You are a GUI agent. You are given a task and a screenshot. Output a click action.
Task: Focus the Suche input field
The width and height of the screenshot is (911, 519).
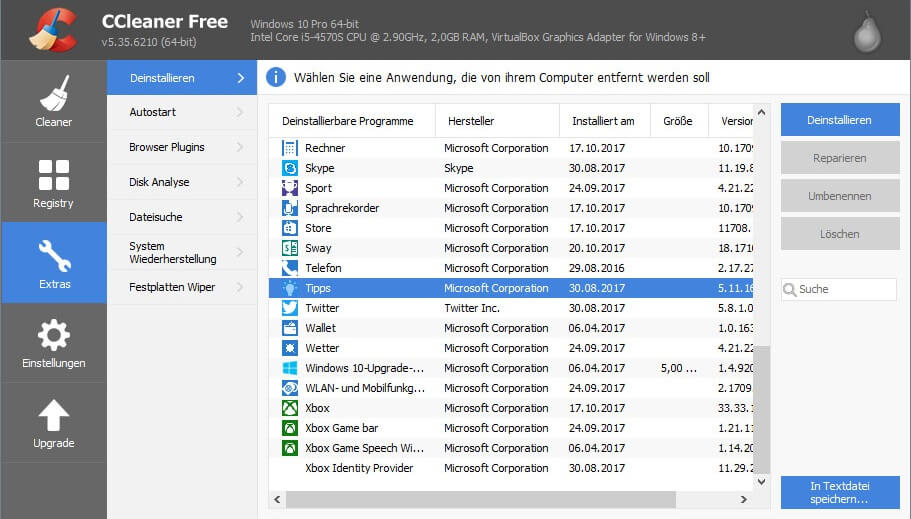839,289
